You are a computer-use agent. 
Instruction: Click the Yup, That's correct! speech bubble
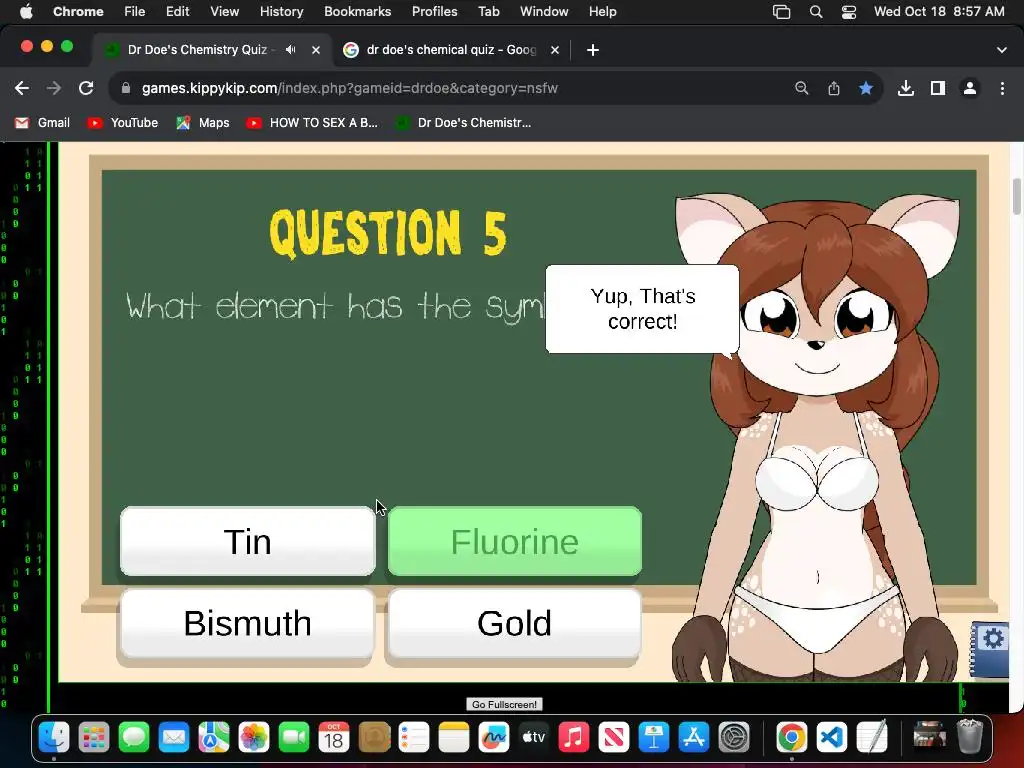click(643, 309)
